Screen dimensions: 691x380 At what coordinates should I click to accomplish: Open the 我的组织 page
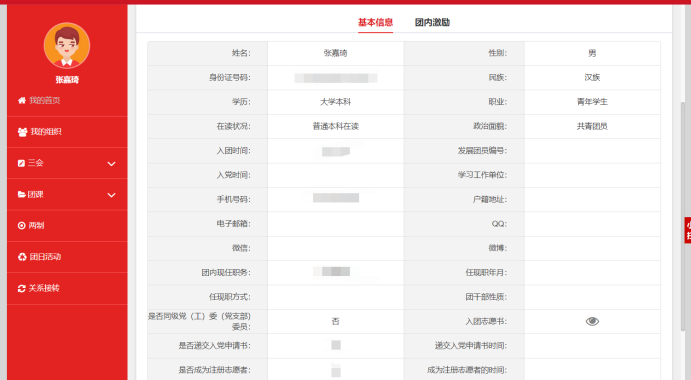67,132
